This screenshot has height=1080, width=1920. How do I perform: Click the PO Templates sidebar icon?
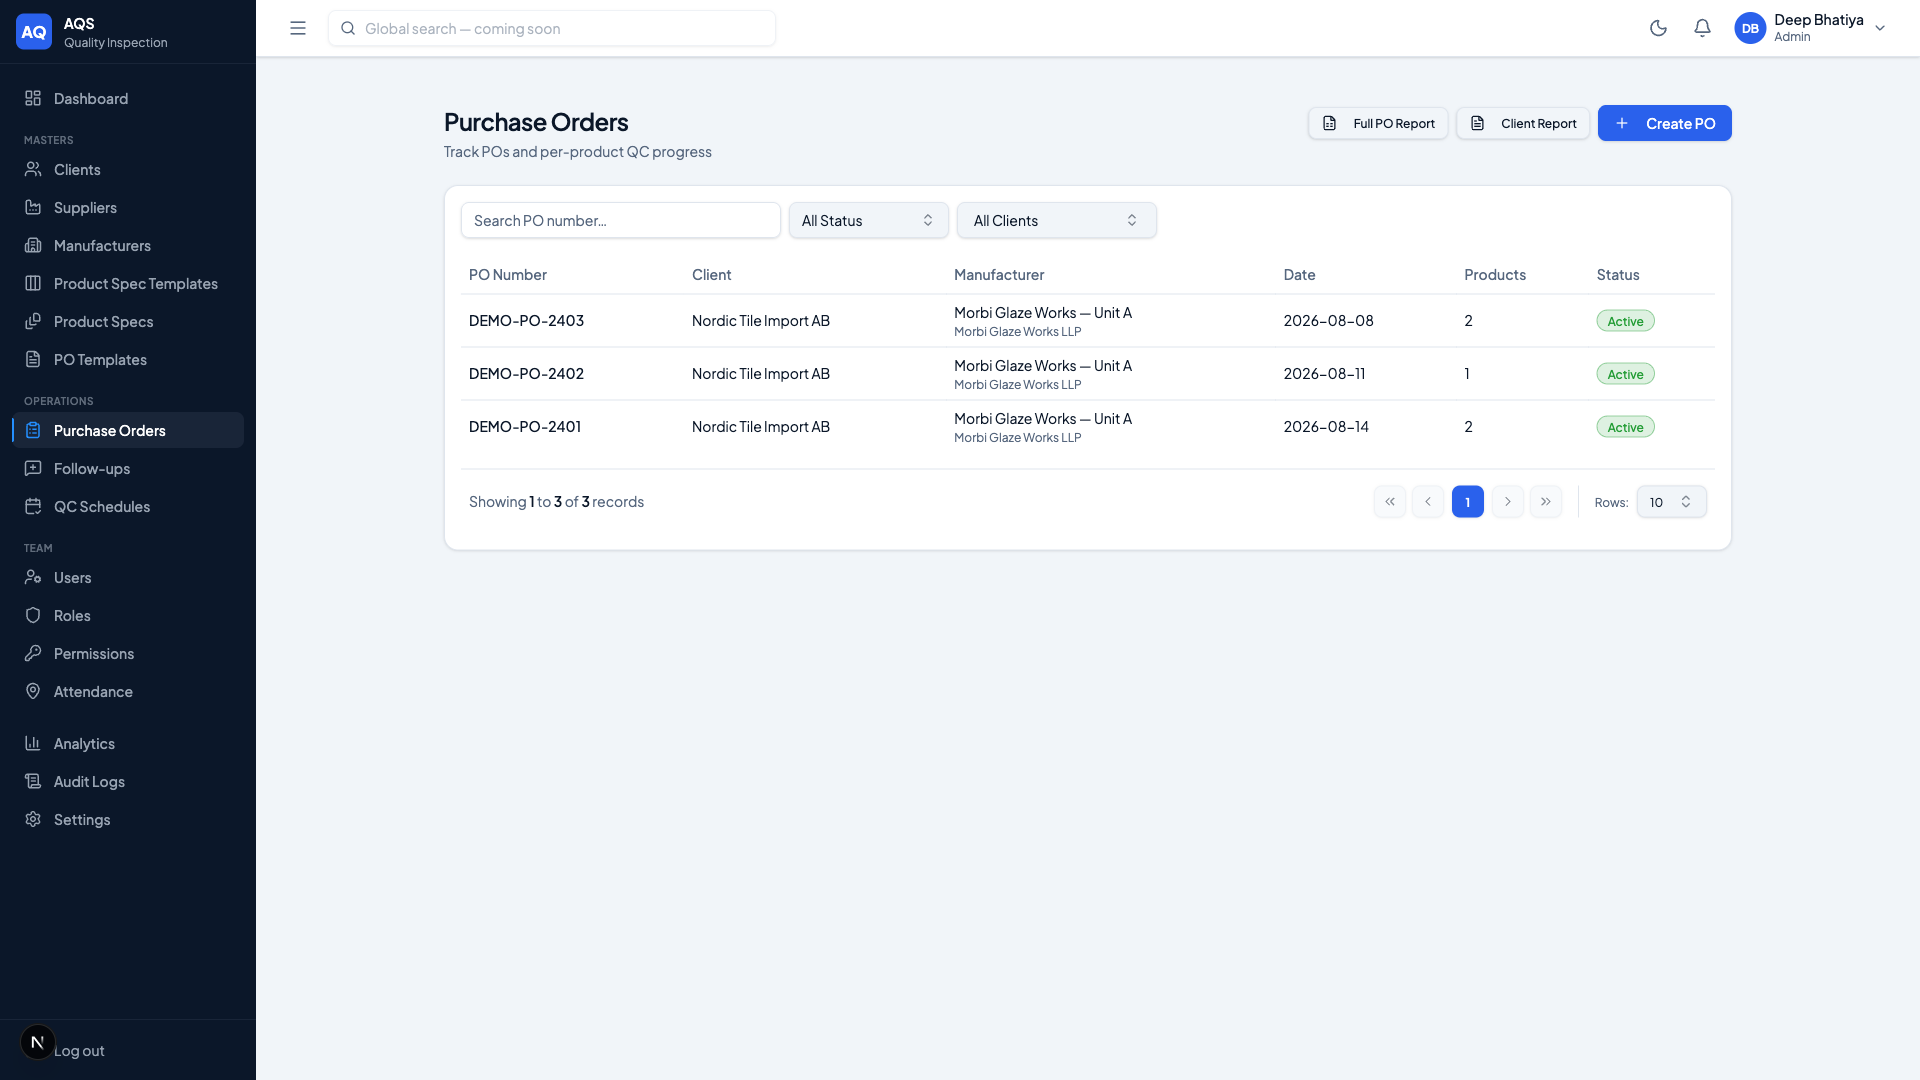[x=33, y=359]
